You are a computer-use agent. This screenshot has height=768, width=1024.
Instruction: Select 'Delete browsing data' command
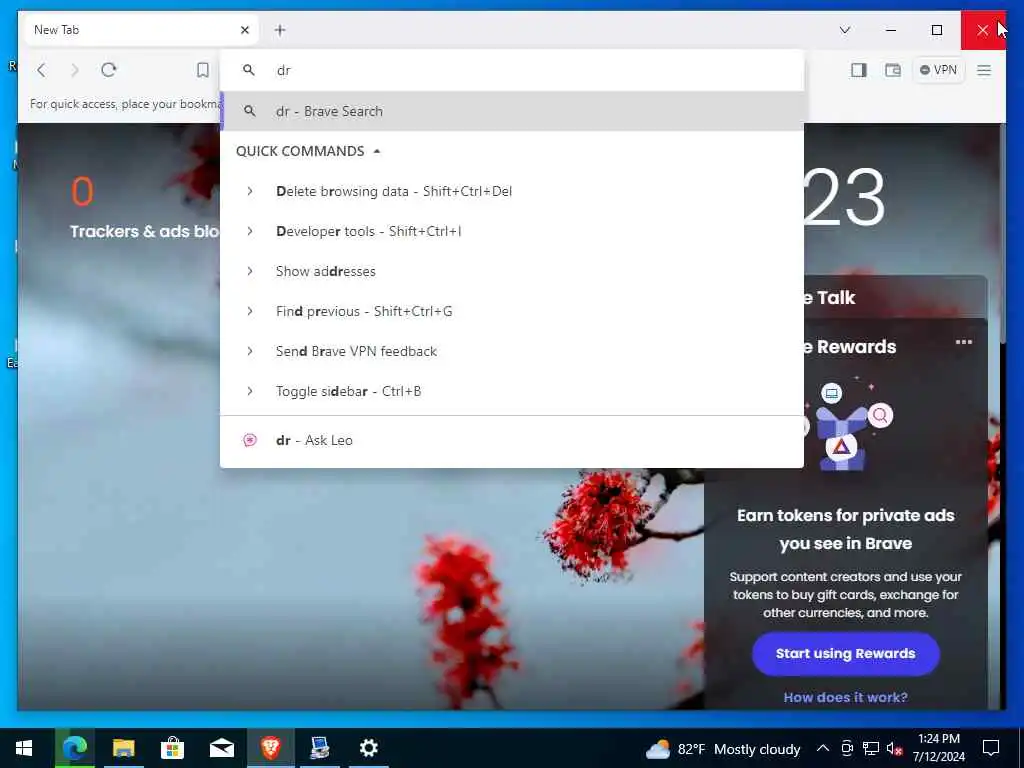point(512,191)
